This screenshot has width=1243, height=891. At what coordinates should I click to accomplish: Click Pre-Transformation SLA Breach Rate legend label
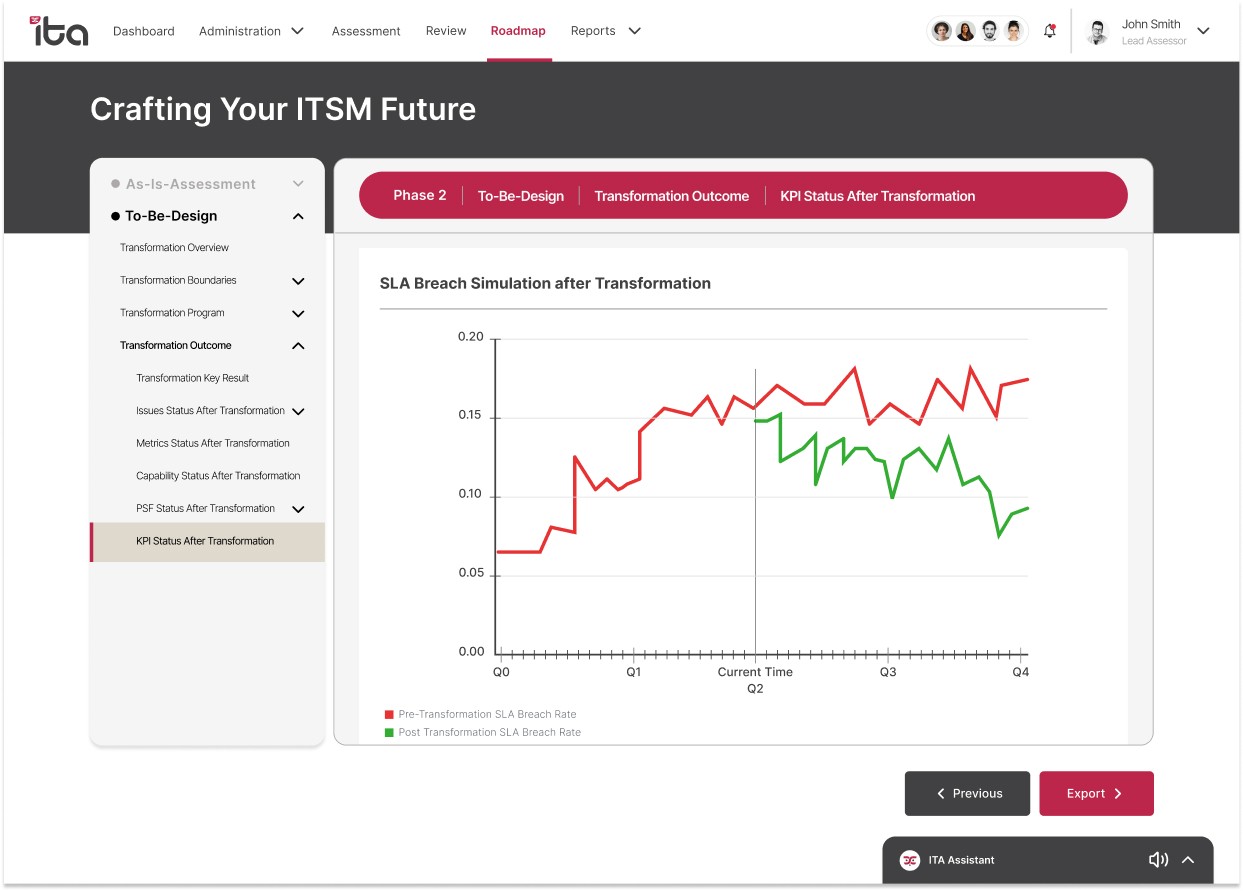pos(487,715)
